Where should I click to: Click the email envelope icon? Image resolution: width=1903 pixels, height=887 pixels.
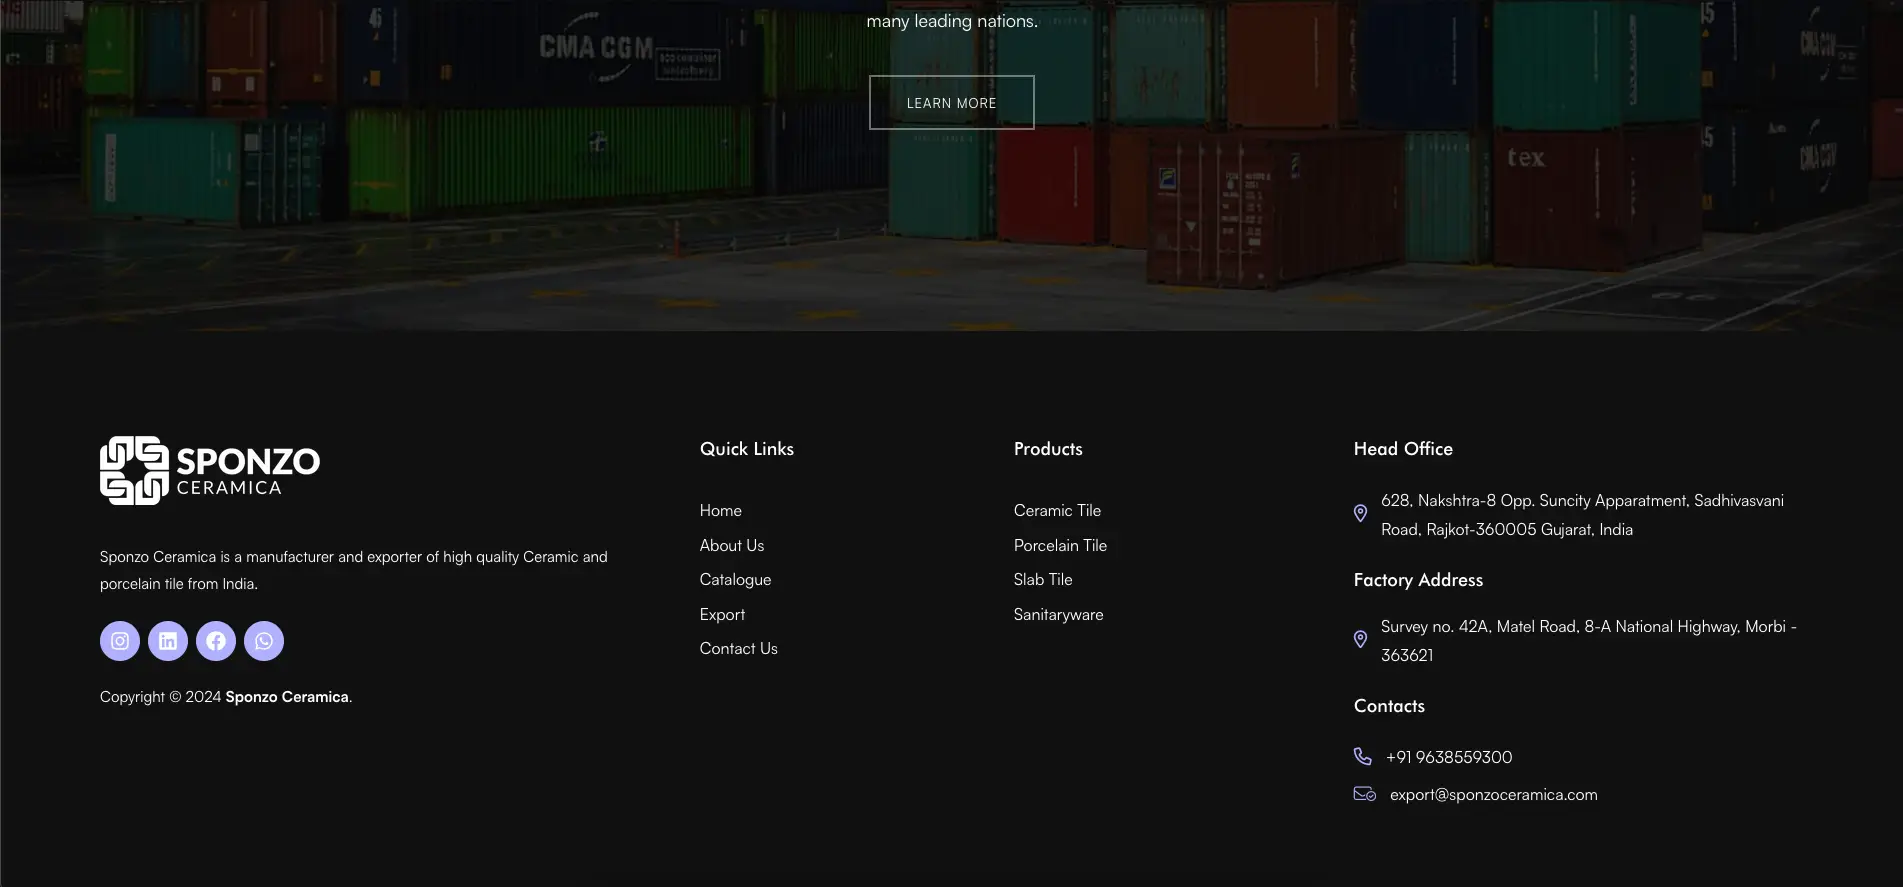pos(1364,794)
